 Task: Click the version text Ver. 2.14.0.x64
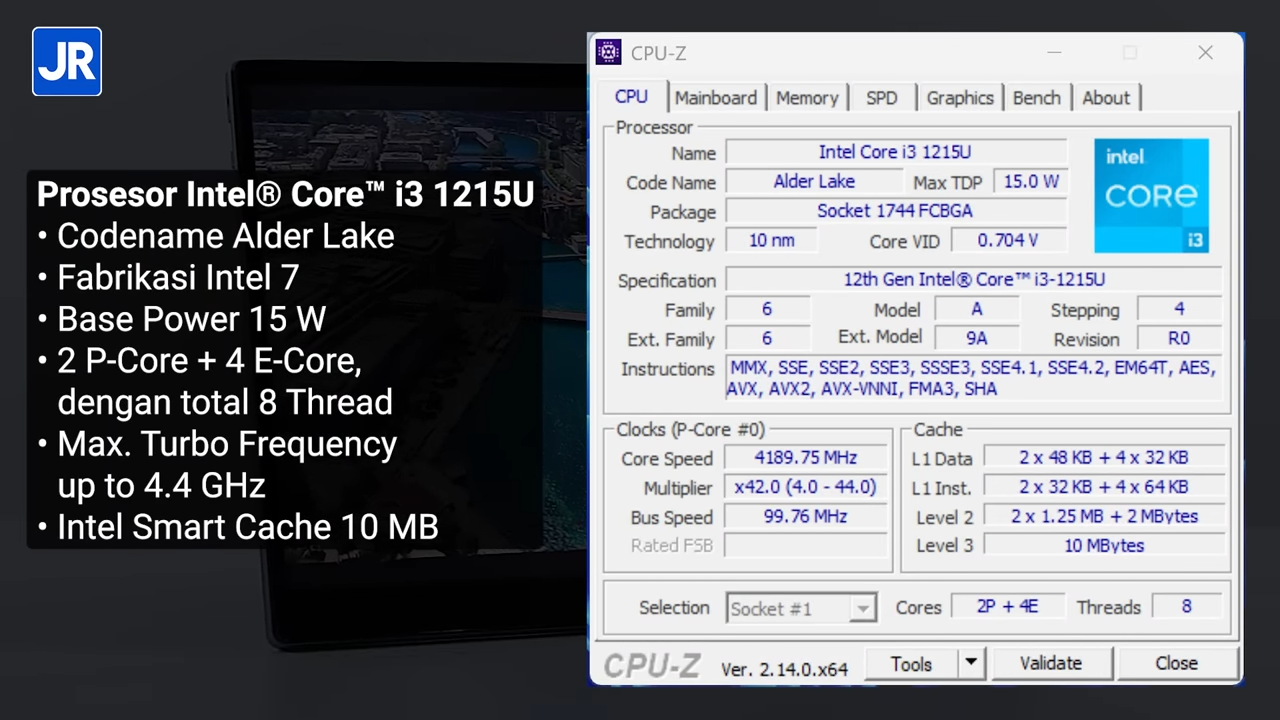click(x=784, y=669)
